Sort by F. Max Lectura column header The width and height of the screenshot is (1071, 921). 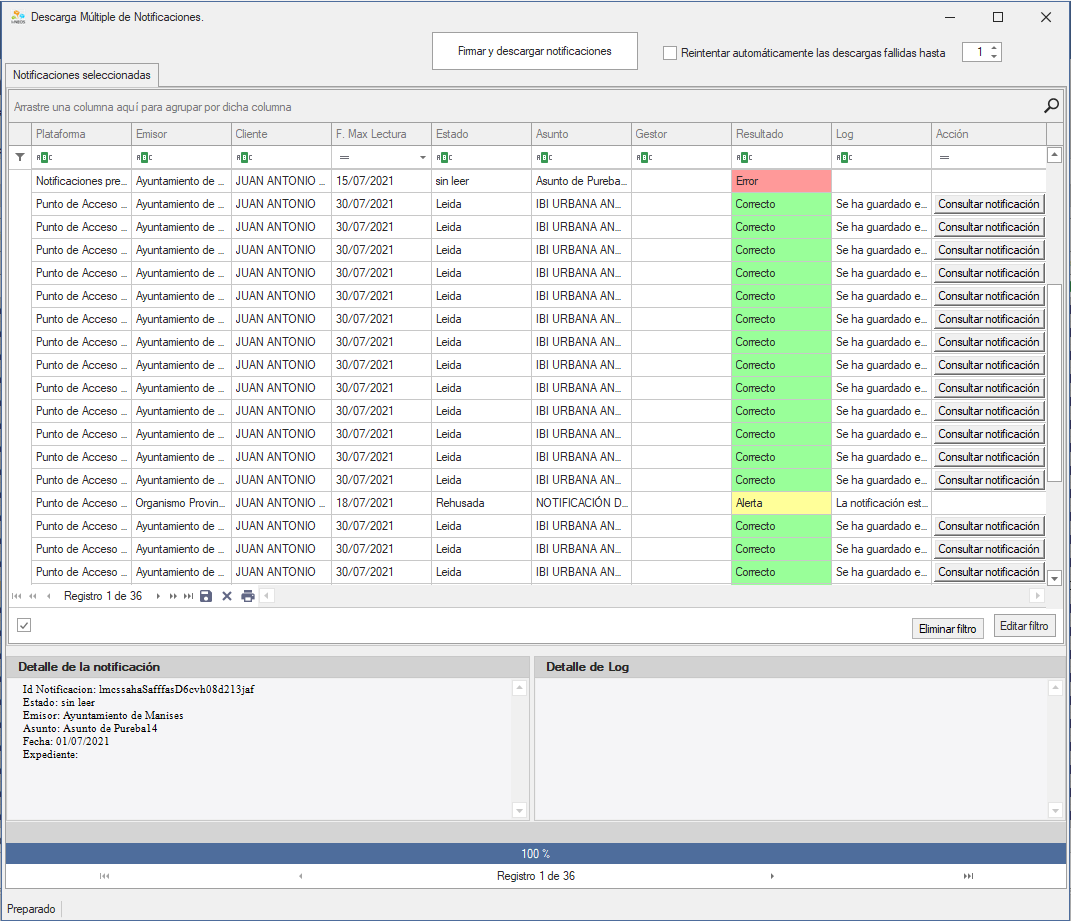381,134
